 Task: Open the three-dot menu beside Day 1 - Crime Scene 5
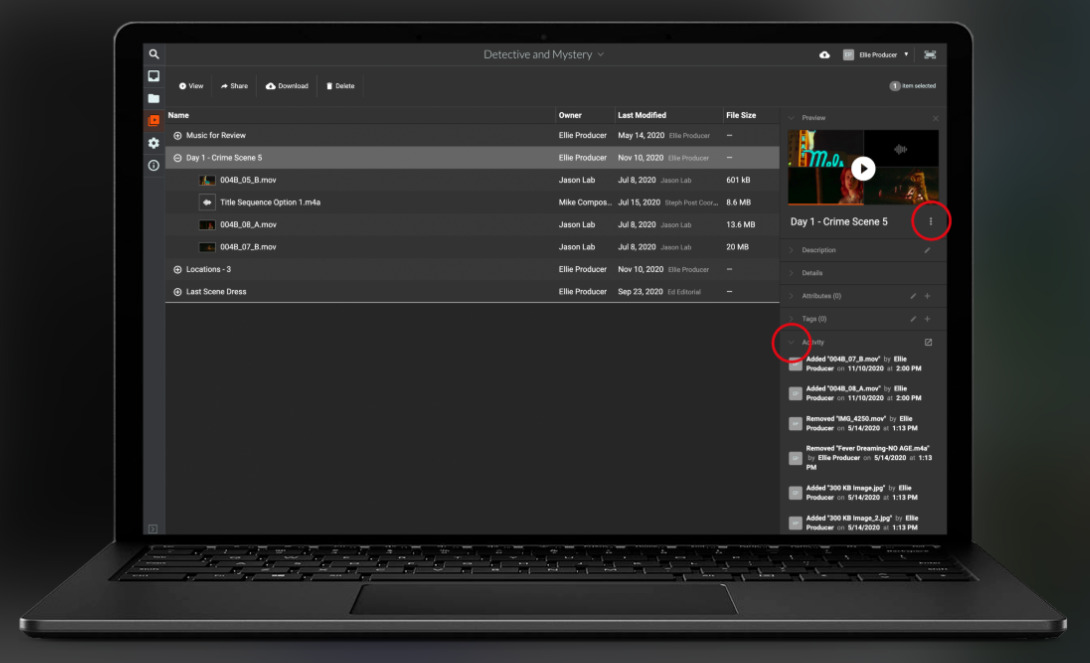point(931,222)
